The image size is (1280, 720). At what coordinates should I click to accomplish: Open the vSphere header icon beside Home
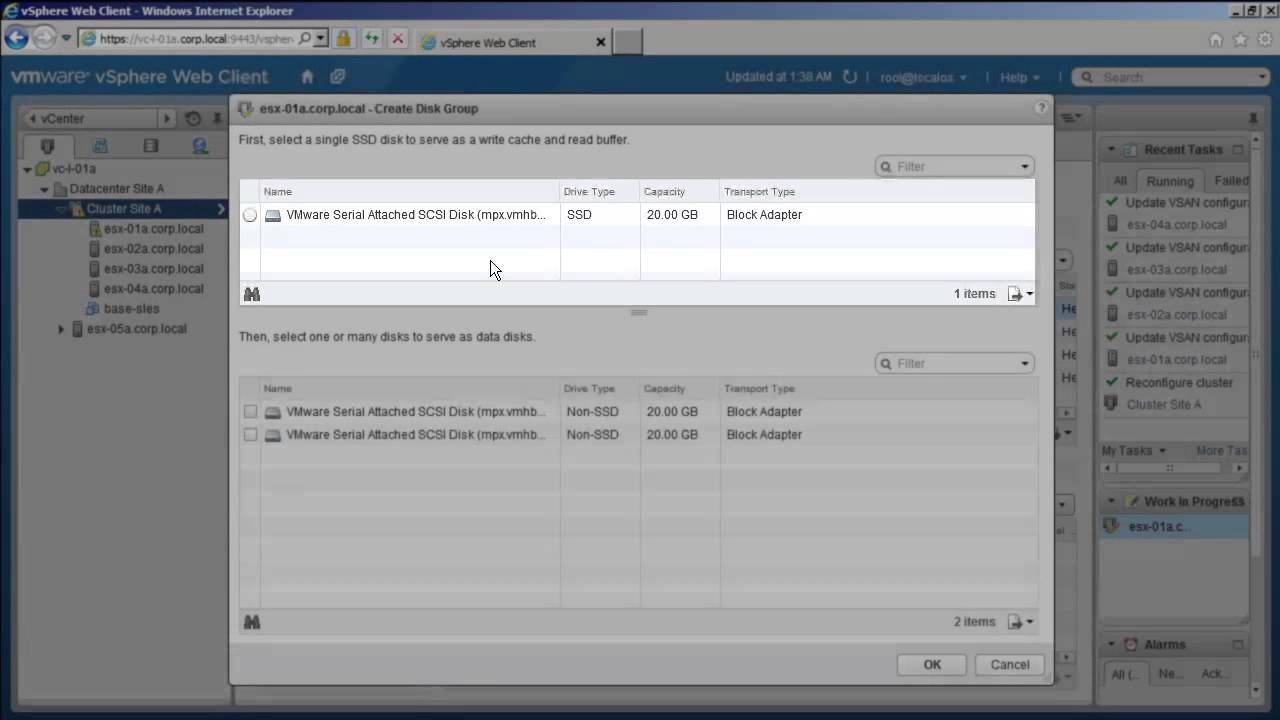[x=338, y=77]
